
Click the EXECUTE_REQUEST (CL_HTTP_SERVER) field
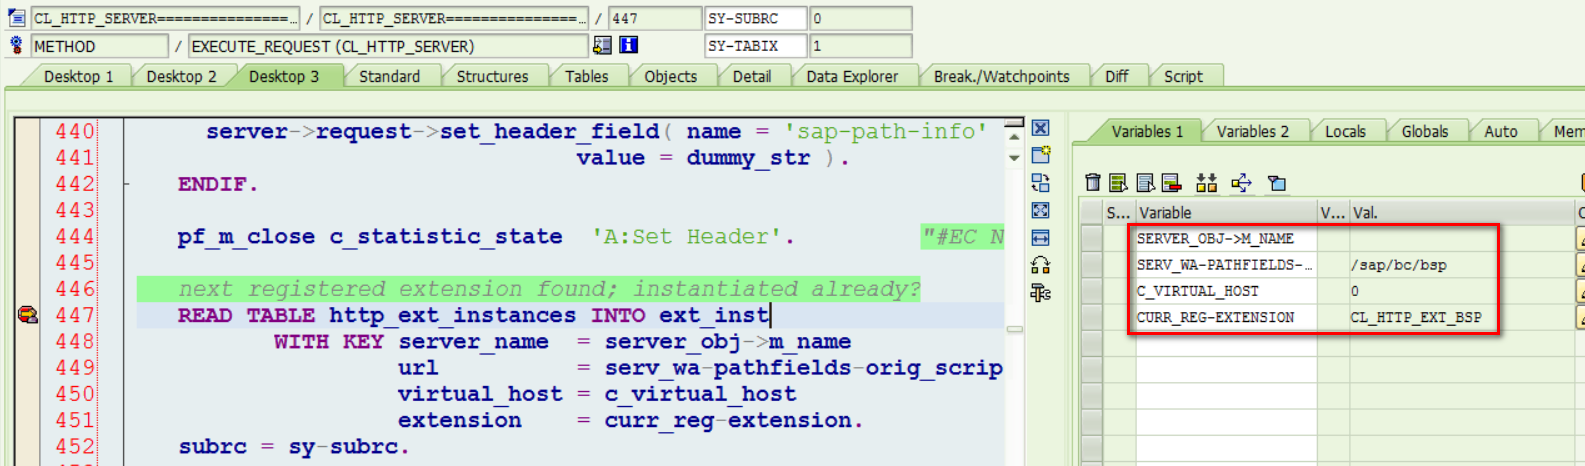[x=388, y=46]
